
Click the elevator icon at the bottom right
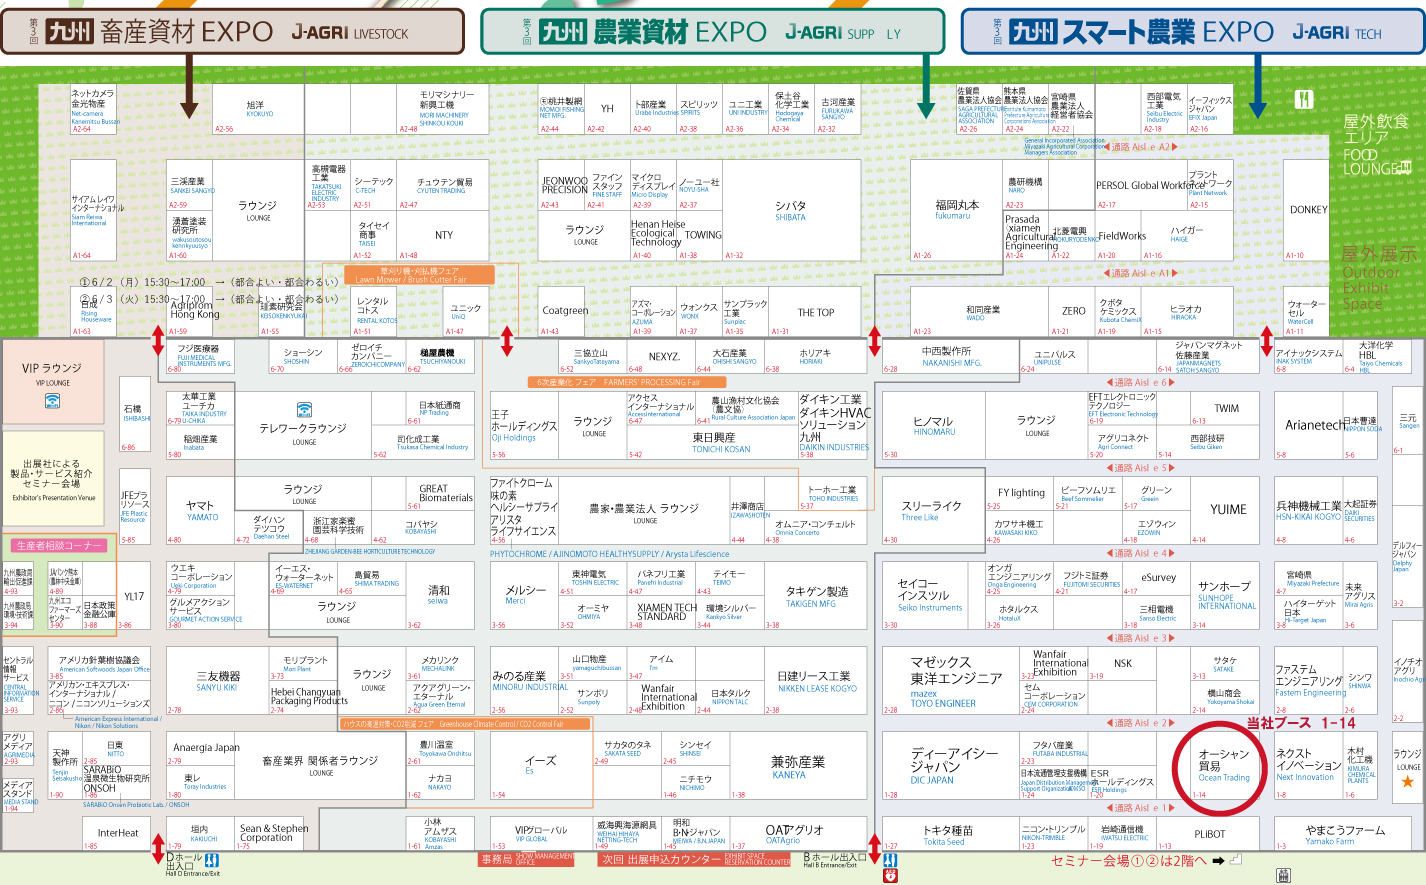point(1283,876)
